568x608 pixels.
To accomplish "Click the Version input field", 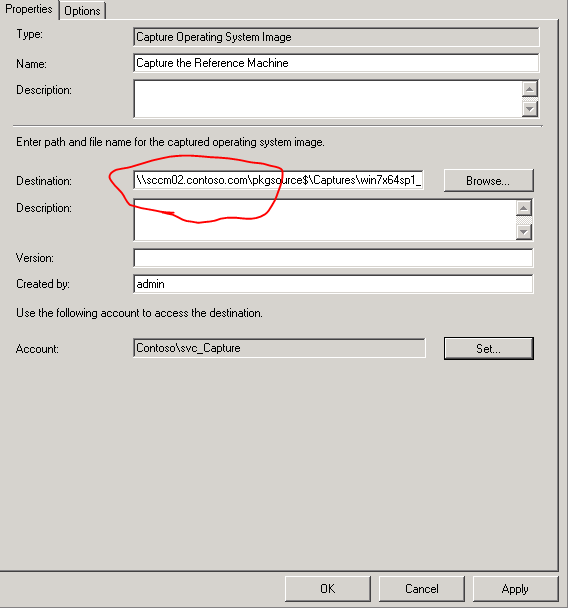I will [333, 258].
